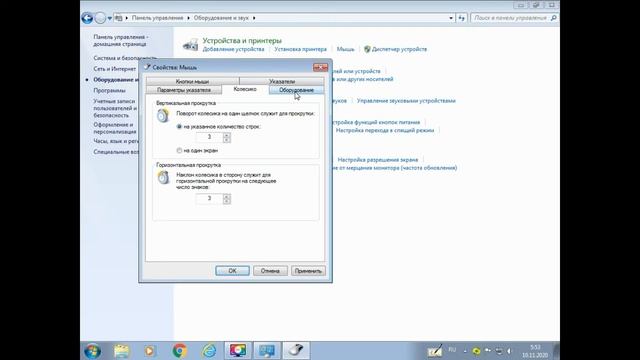This screenshot has height=360, width=640.
Task: Expand the arrow after 'Панель управления' breadcrumb
Action: pos(189,18)
